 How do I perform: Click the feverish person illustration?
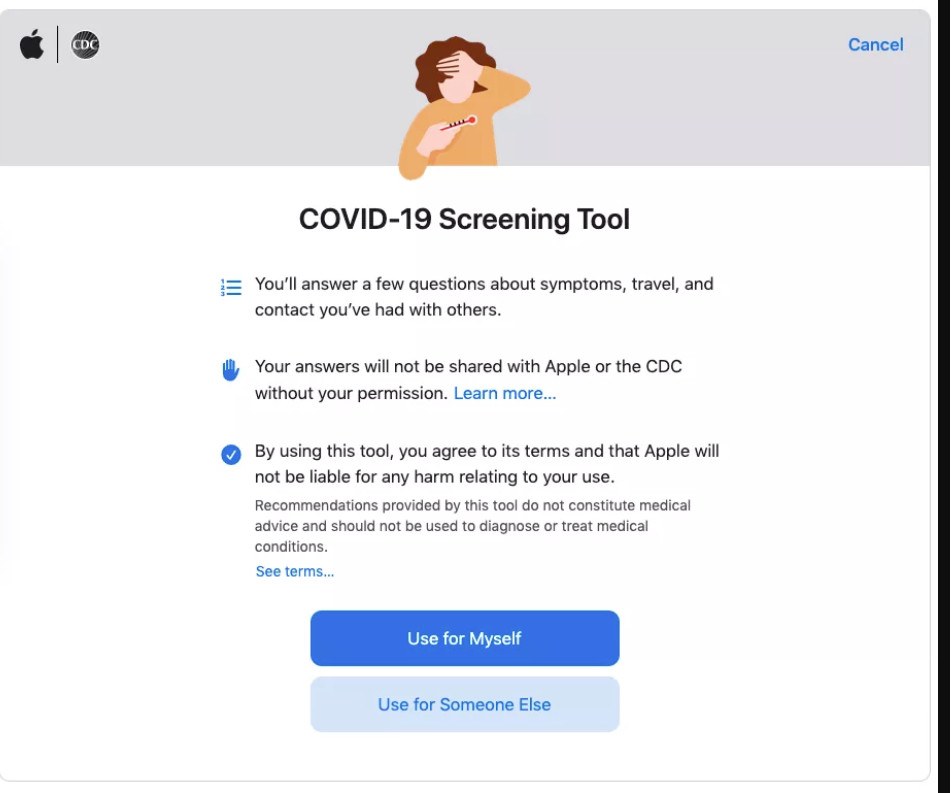click(464, 108)
